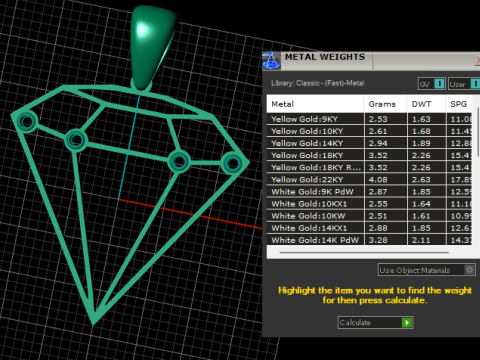Select the Yellow Gold:9KY row

(369, 119)
